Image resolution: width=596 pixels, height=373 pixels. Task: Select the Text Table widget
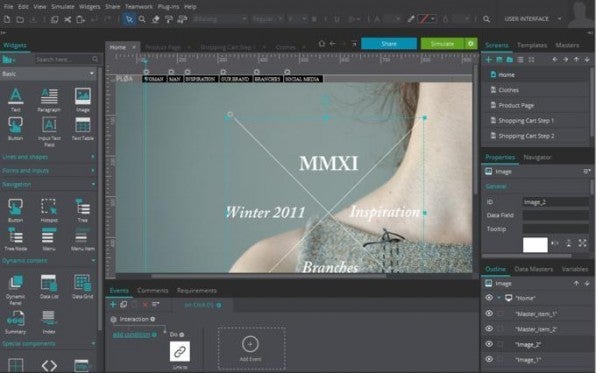[82, 125]
